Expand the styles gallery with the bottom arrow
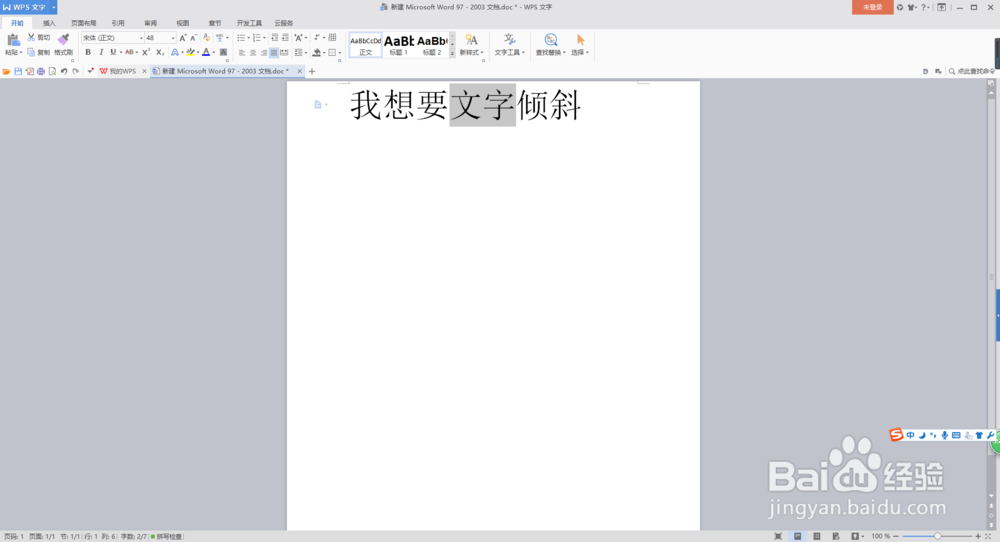This screenshot has width=1000, height=542. point(452,54)
